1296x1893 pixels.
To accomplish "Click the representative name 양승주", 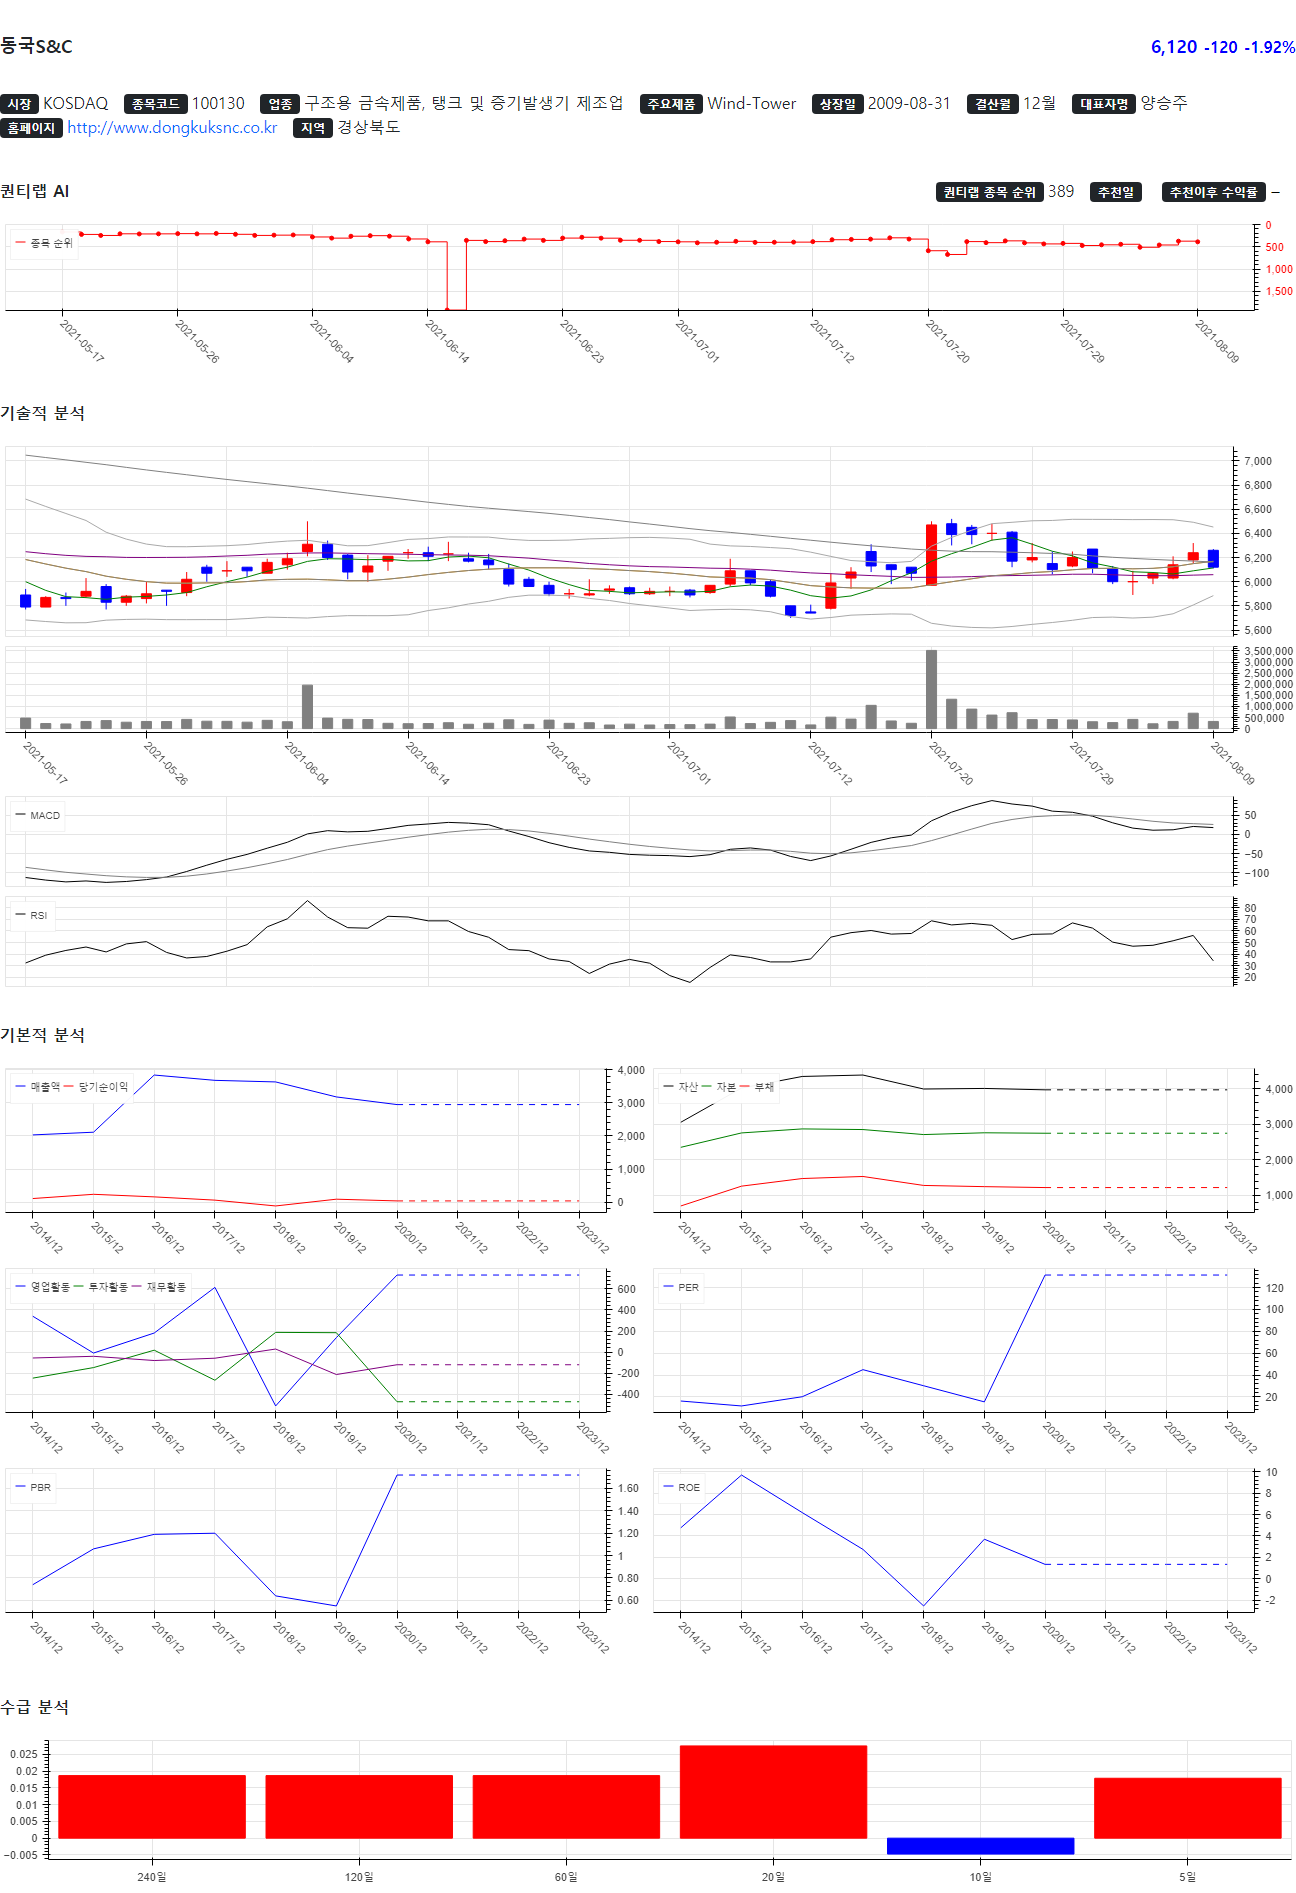I will pos(1164,103).
